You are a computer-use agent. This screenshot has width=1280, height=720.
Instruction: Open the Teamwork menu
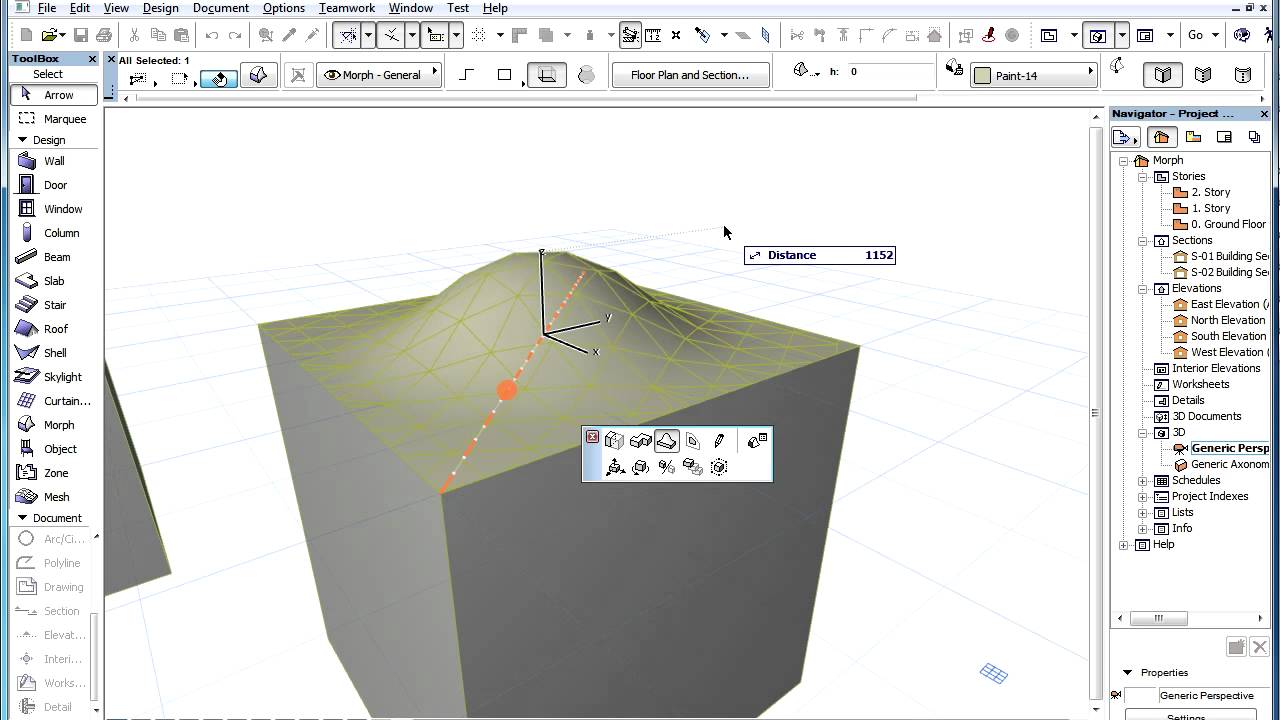click(347, 8)
